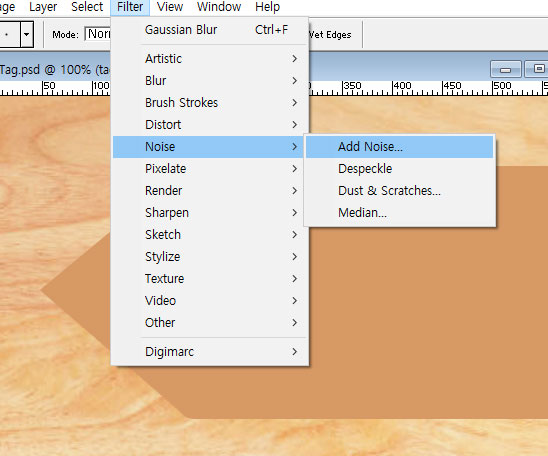Expand the Stylize filter submenu

point(210,257)
